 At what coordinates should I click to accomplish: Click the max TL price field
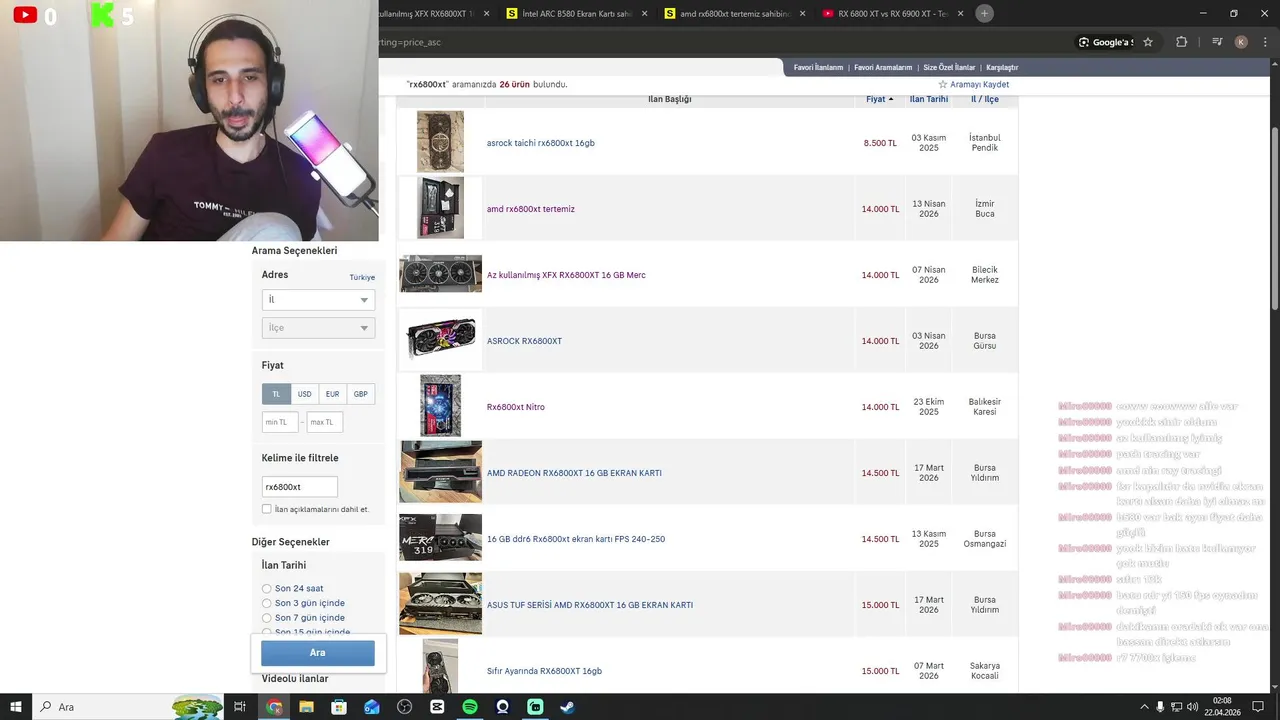pyautogui.click(x=325, y=422)
